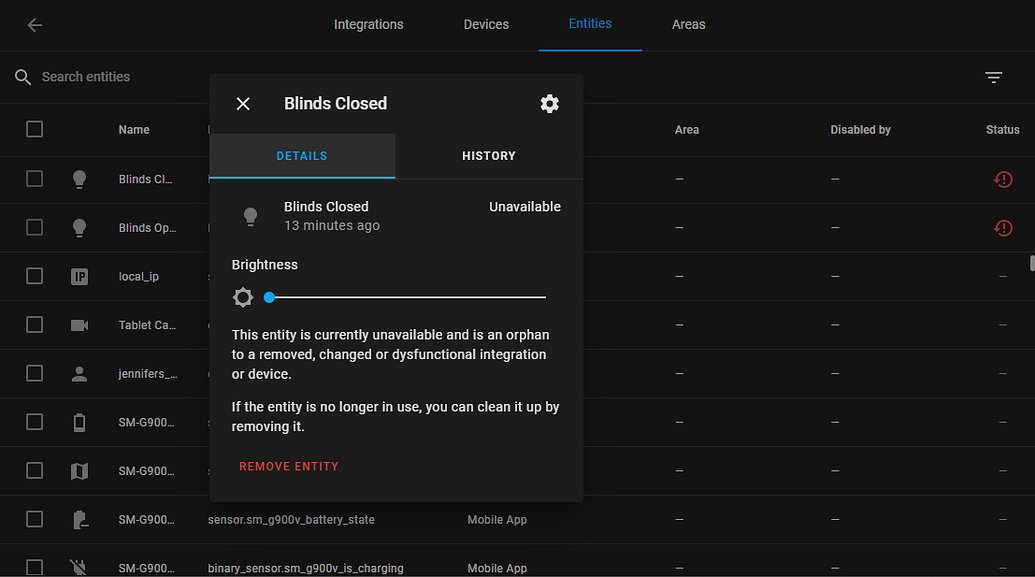
Task: Click the Unavailable state text
Action: [525, 207]
